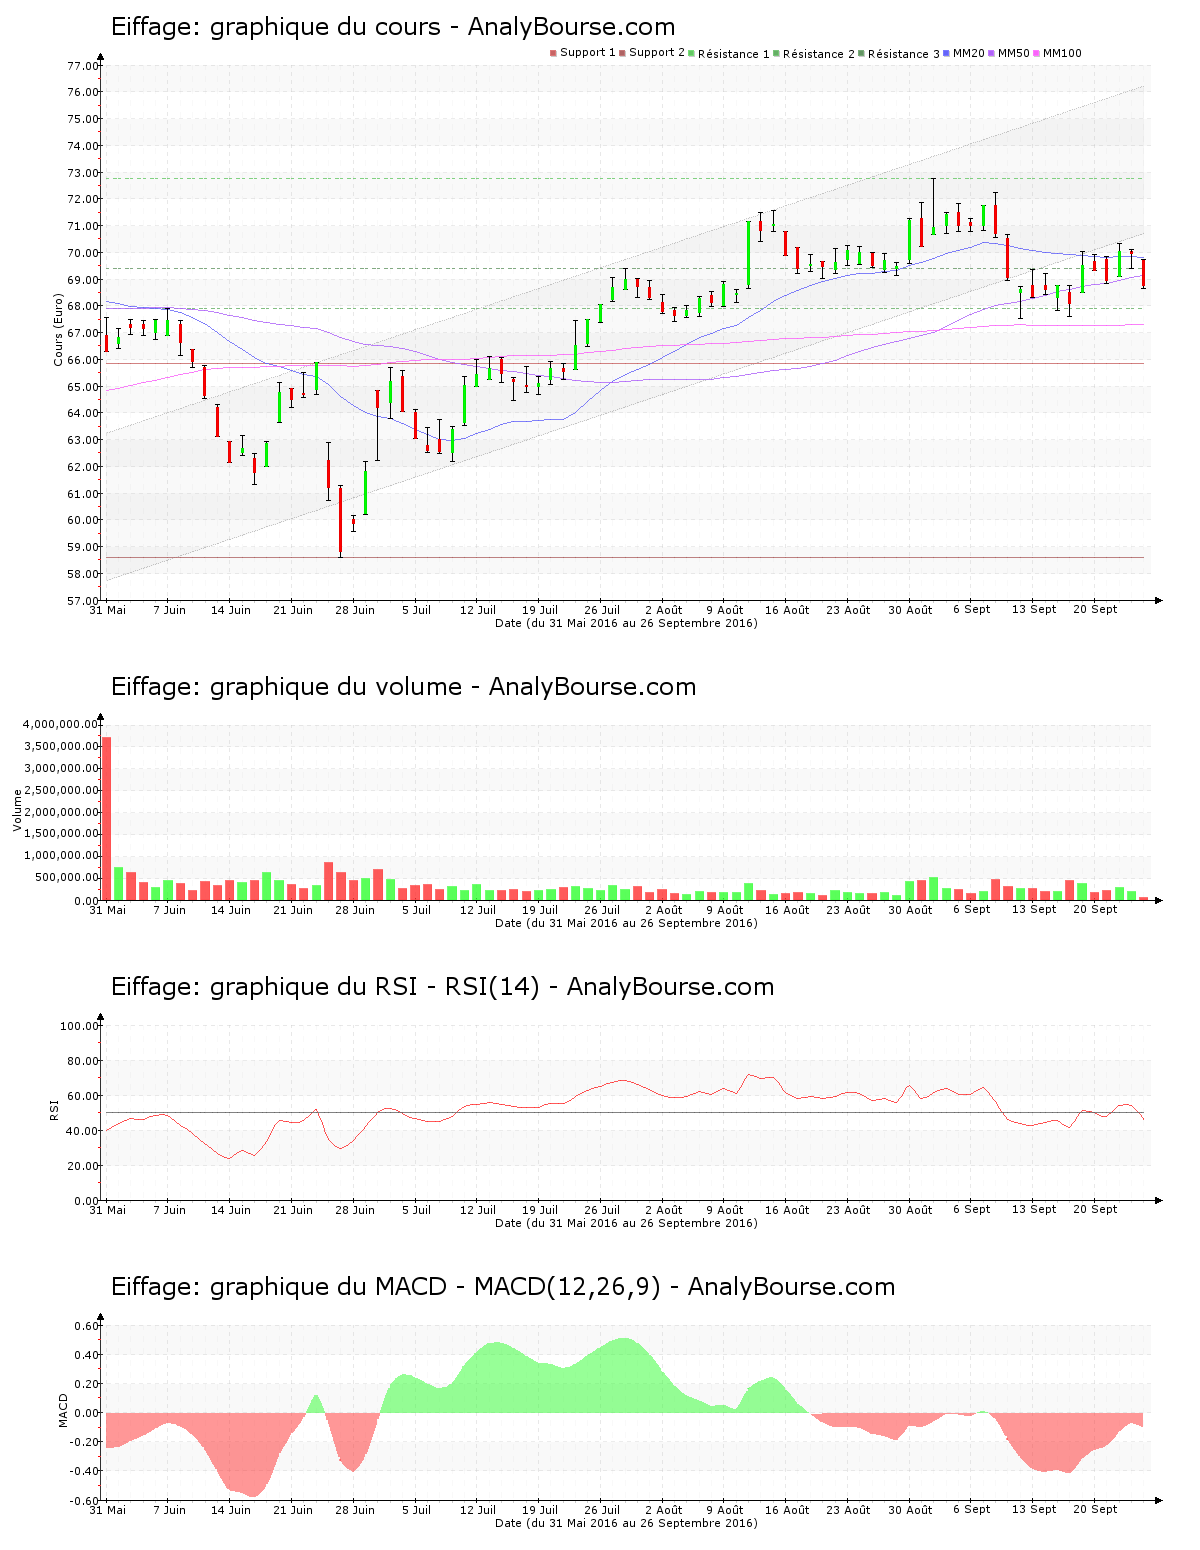This screenshot has height=1550, width=1200.
Task: Click the 40.00 RSI axis value
Action: click(82, 1131)
